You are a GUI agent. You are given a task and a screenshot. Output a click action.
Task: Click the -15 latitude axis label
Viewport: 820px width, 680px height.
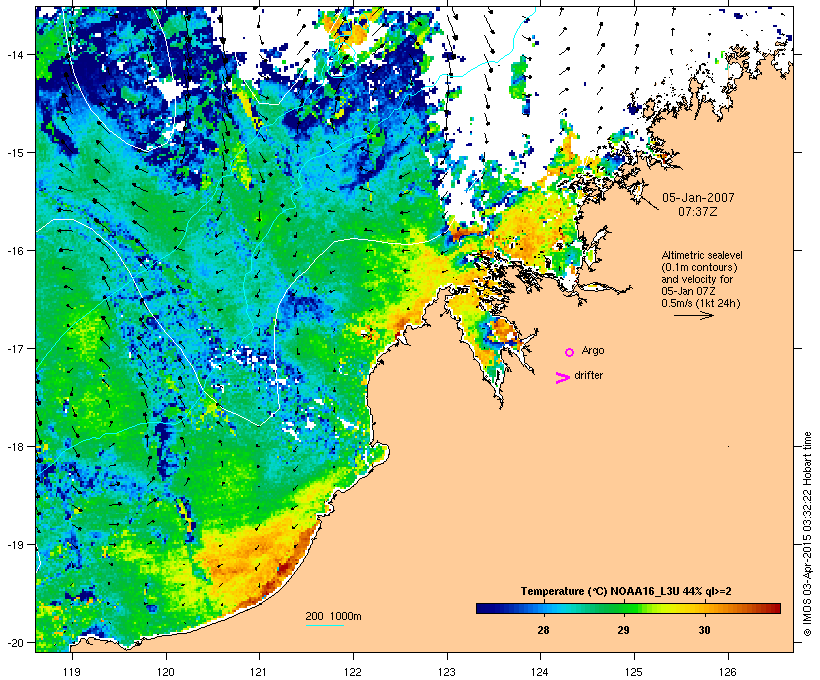pos(15,152)
